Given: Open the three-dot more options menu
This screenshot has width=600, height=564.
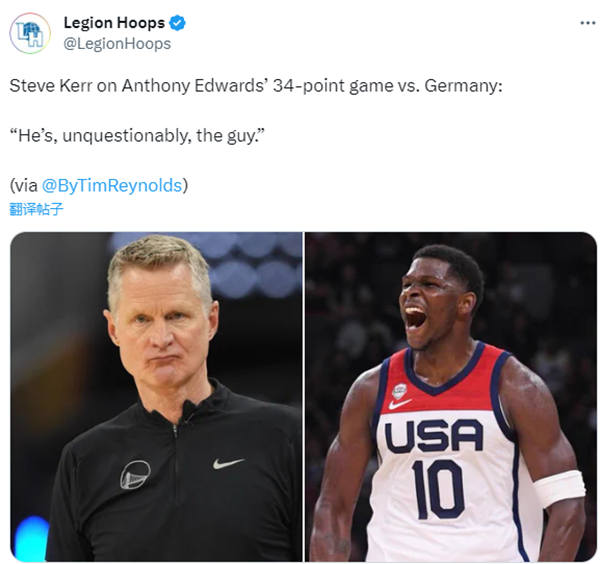Looking at the screenshot, I should (x=587, y=23).
